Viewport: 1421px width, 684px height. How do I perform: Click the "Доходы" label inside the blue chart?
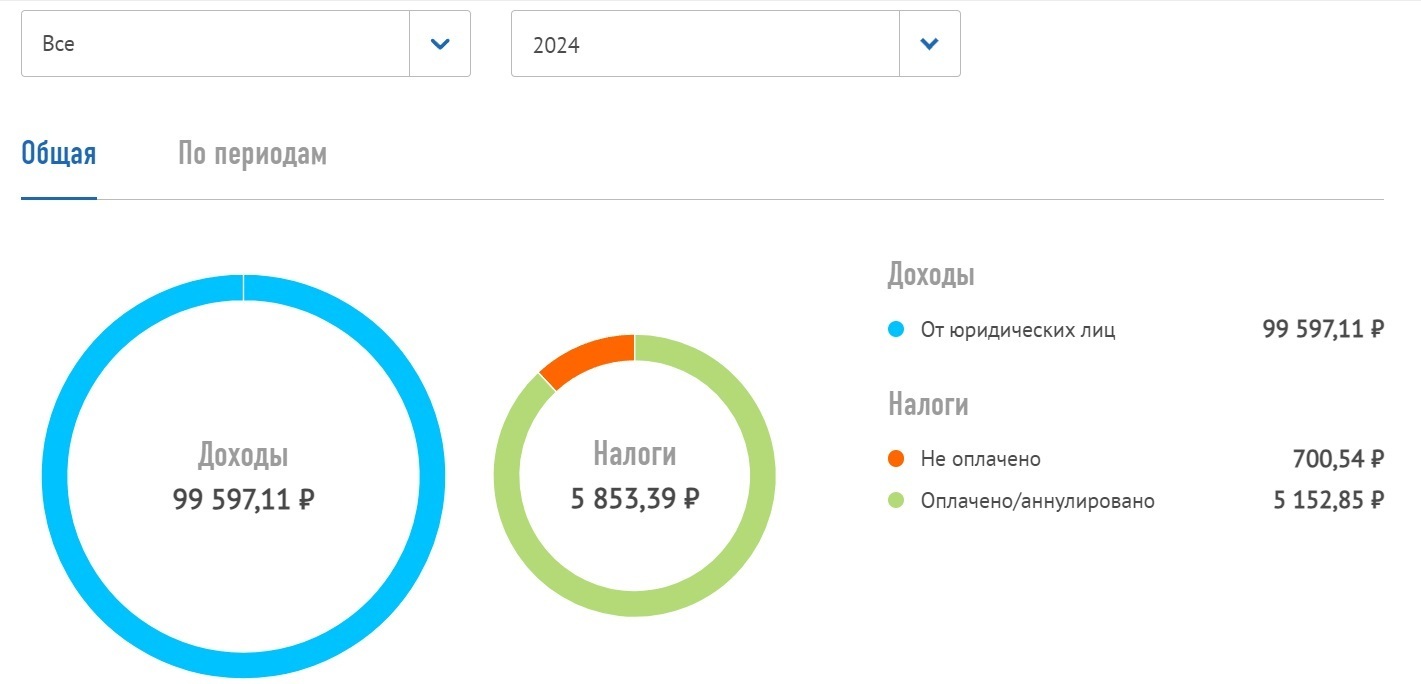[x=243, y=456]
